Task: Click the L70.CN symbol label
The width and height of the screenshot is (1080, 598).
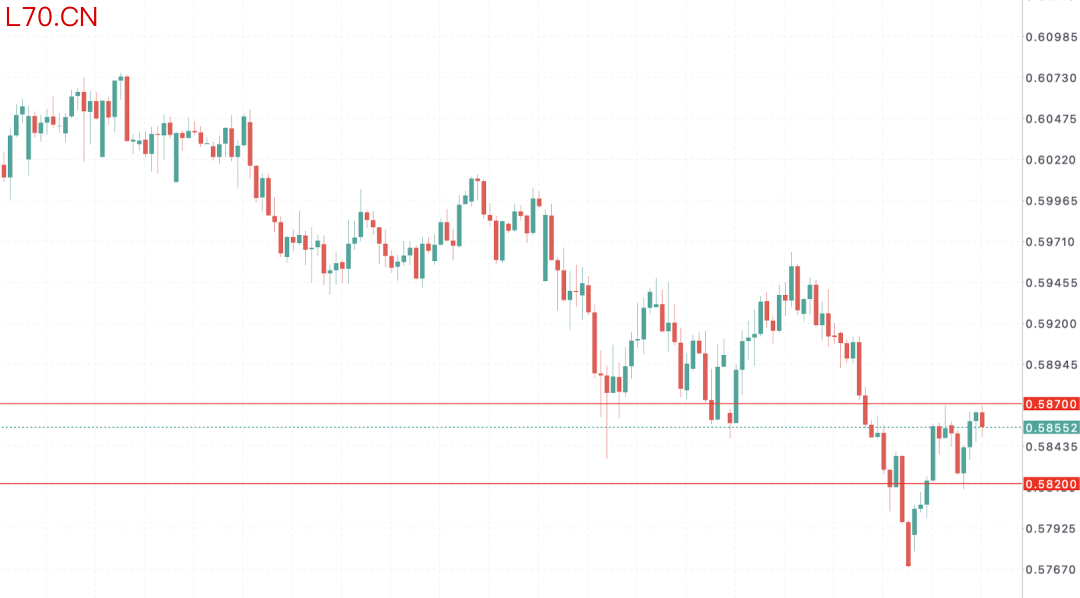Action: pos(51,17)
